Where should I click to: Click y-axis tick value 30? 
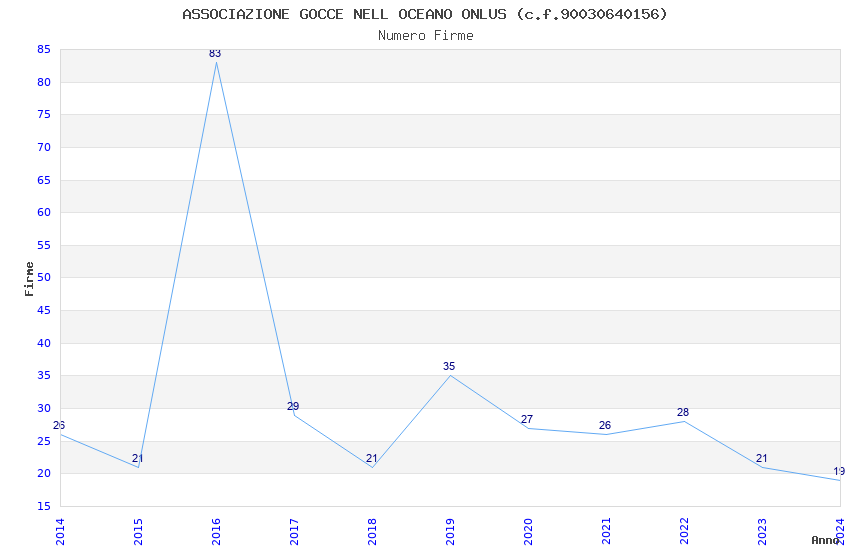point(44,409)
